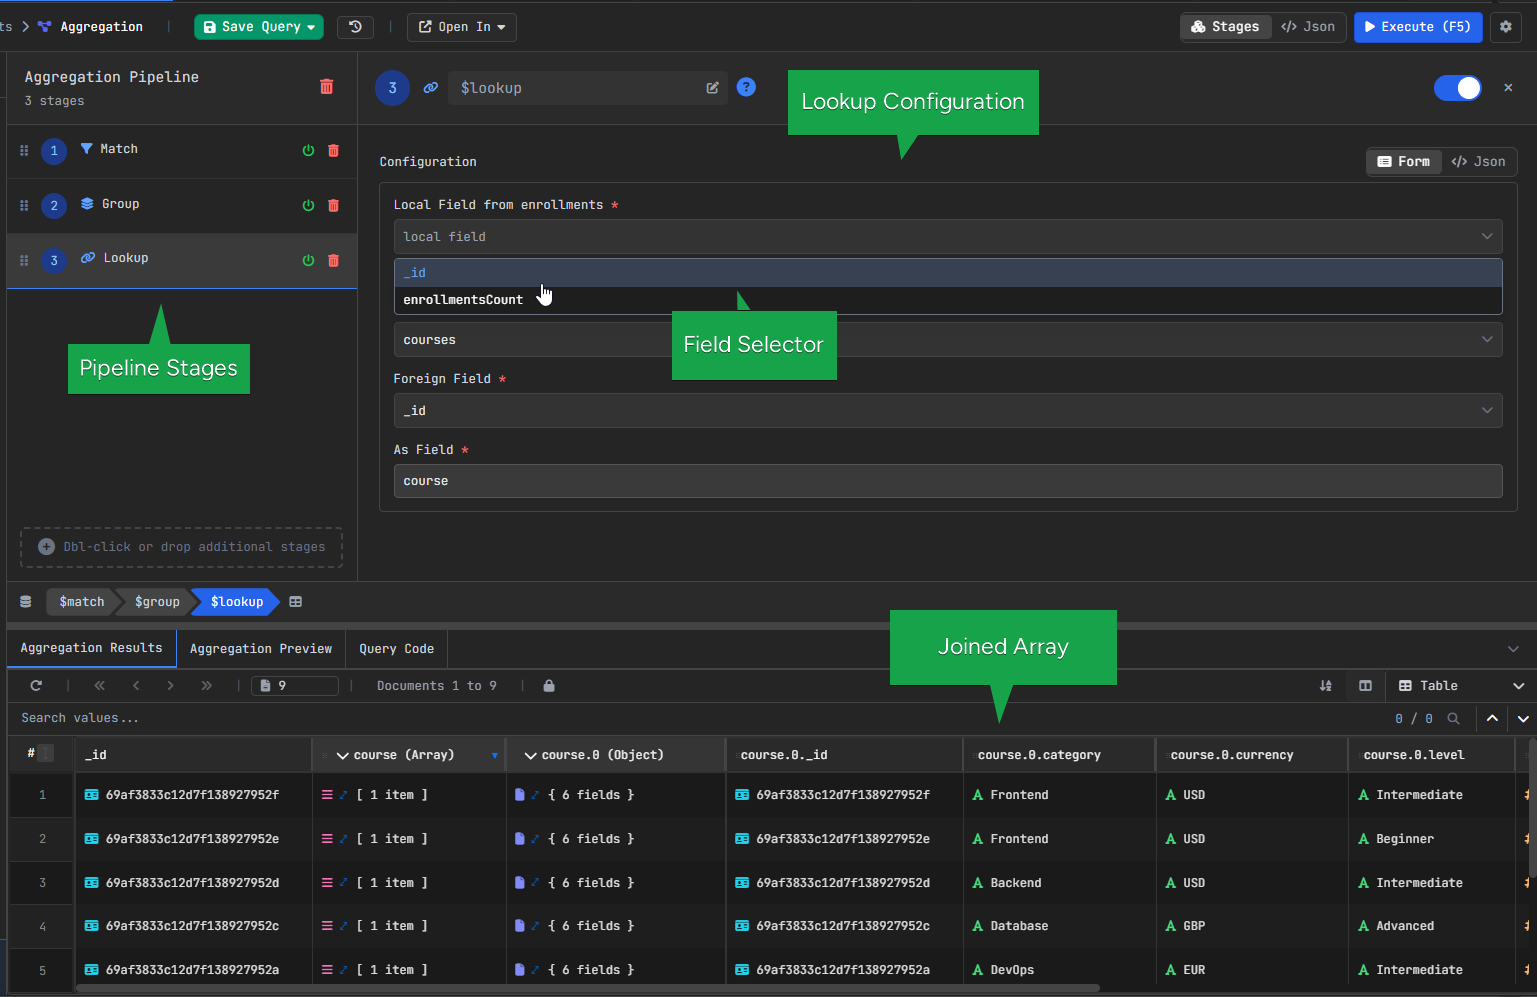
Task: Grab the Group stage drag handle
Action: tap(24, 206)
